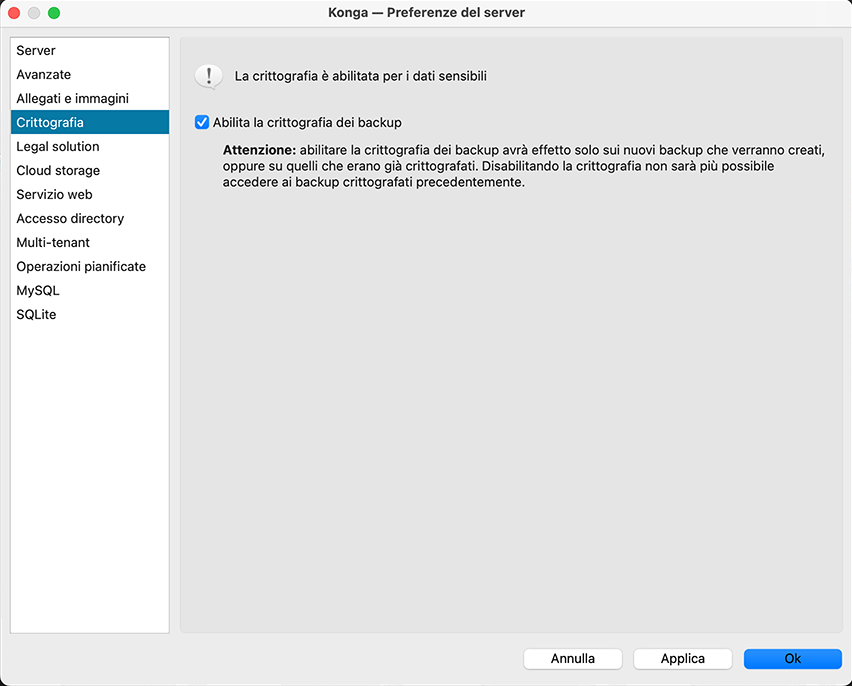This screenshot has width=852, height=686.
Task: Choose MySQL in the sidebar
Action: (38, 290)
